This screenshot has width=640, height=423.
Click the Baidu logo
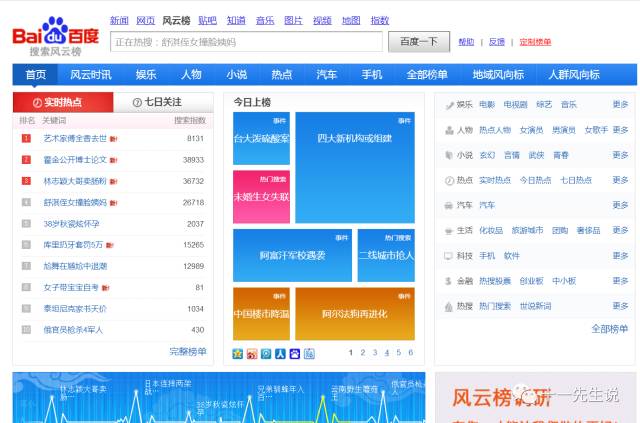click(x=55, y=35)
